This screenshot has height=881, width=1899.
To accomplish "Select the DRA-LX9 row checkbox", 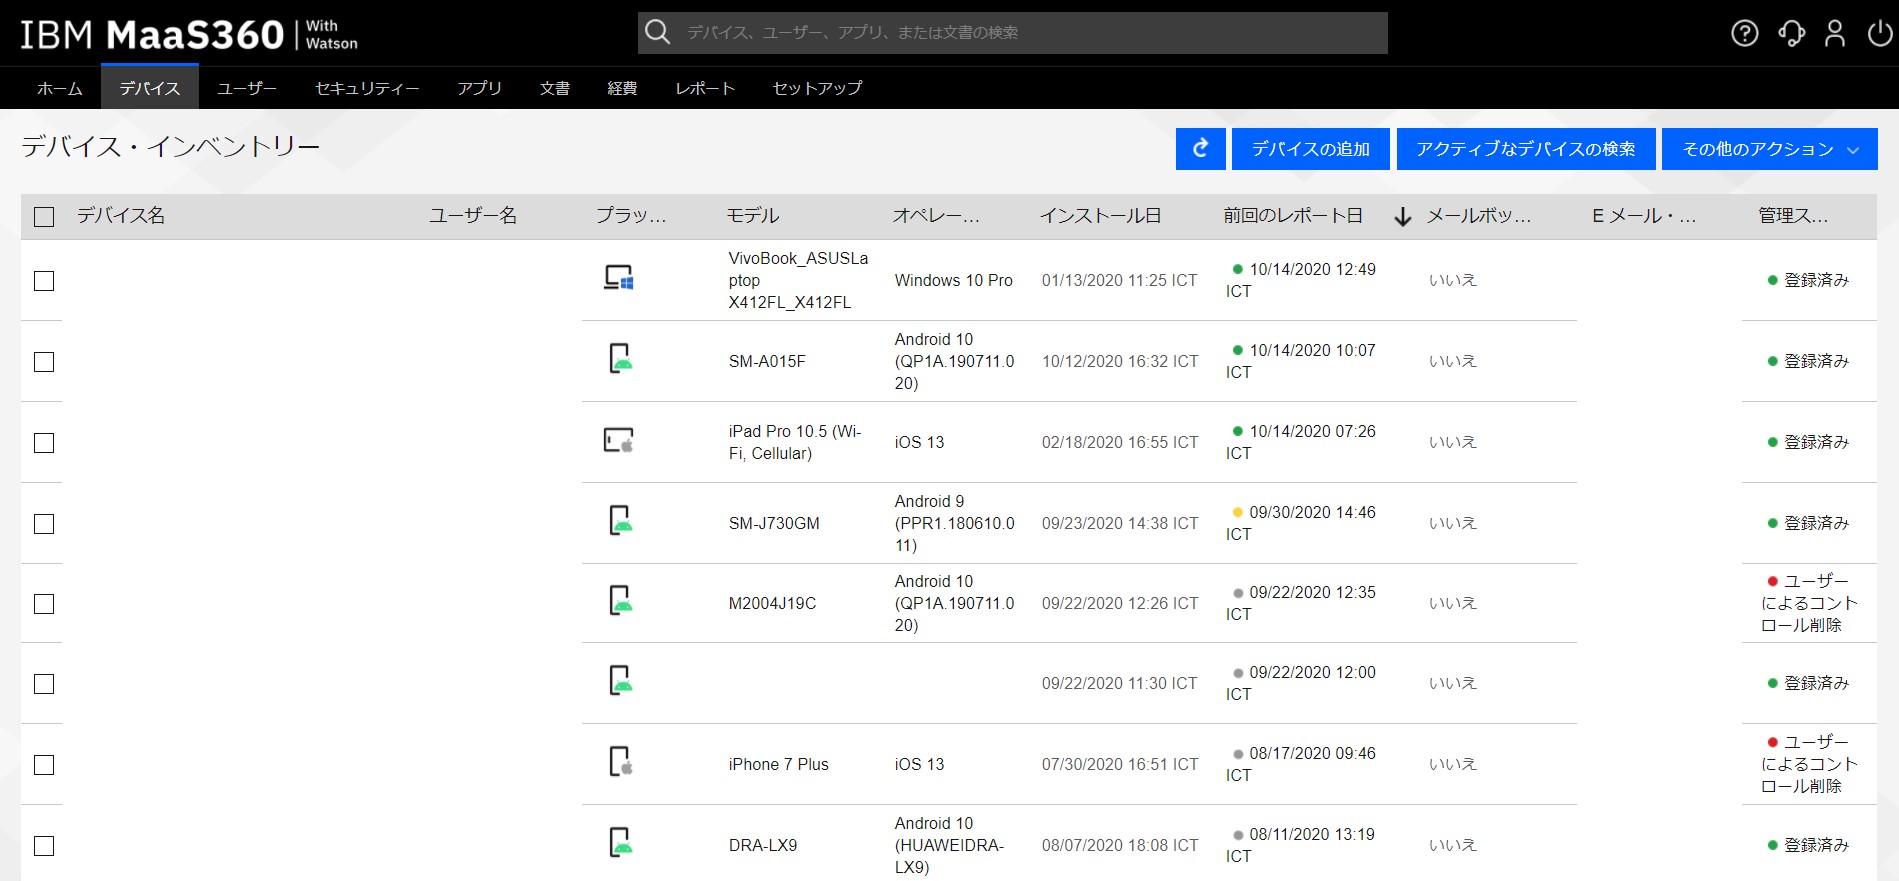I will tap(44, 846).
